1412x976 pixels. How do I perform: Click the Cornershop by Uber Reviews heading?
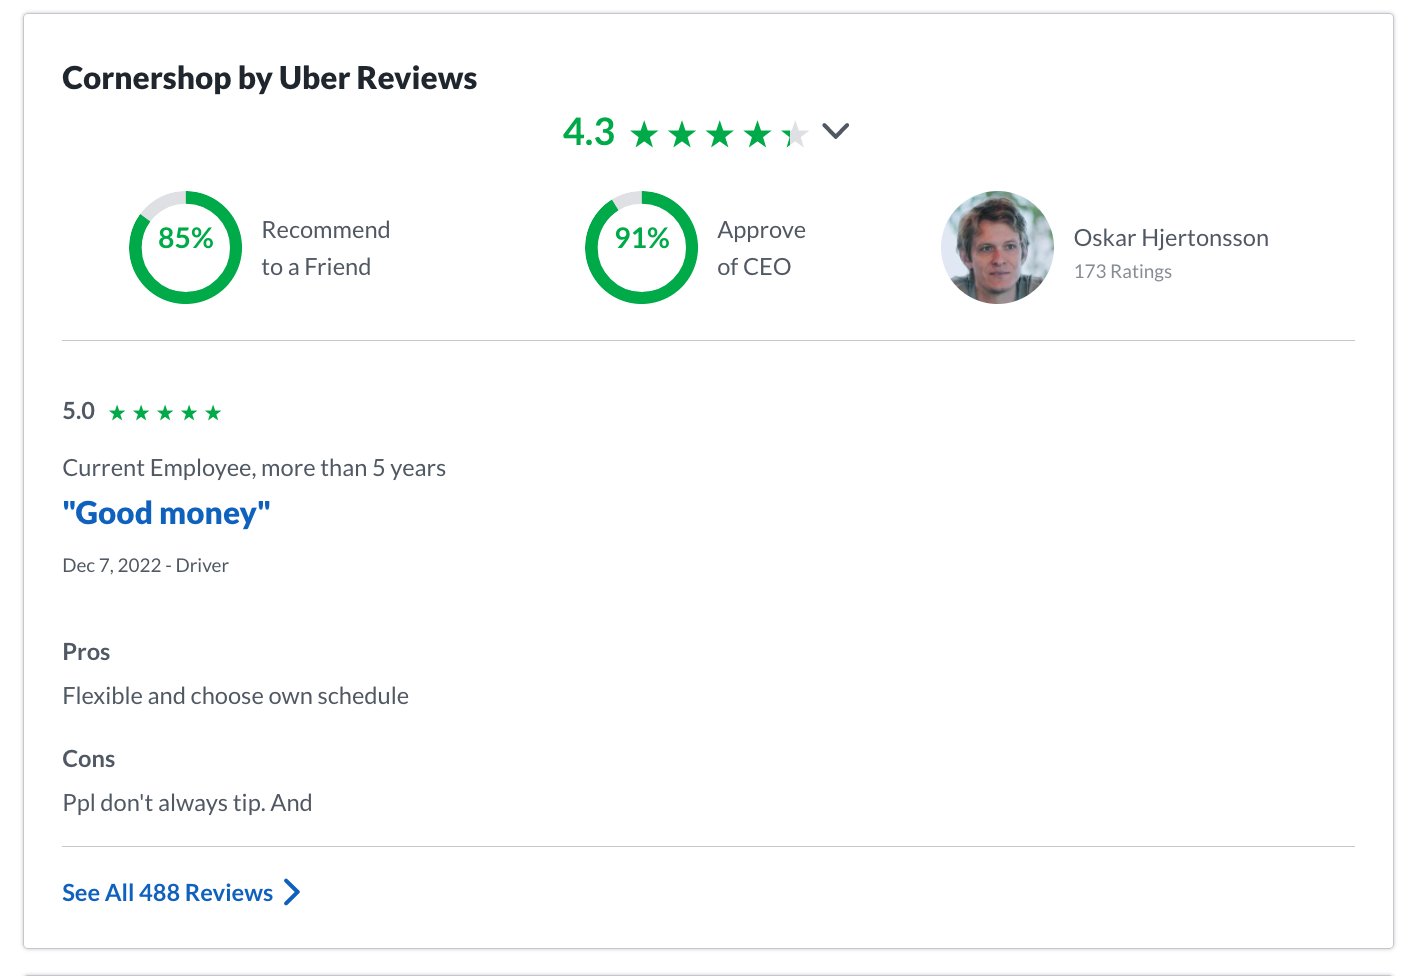(269, 78)
